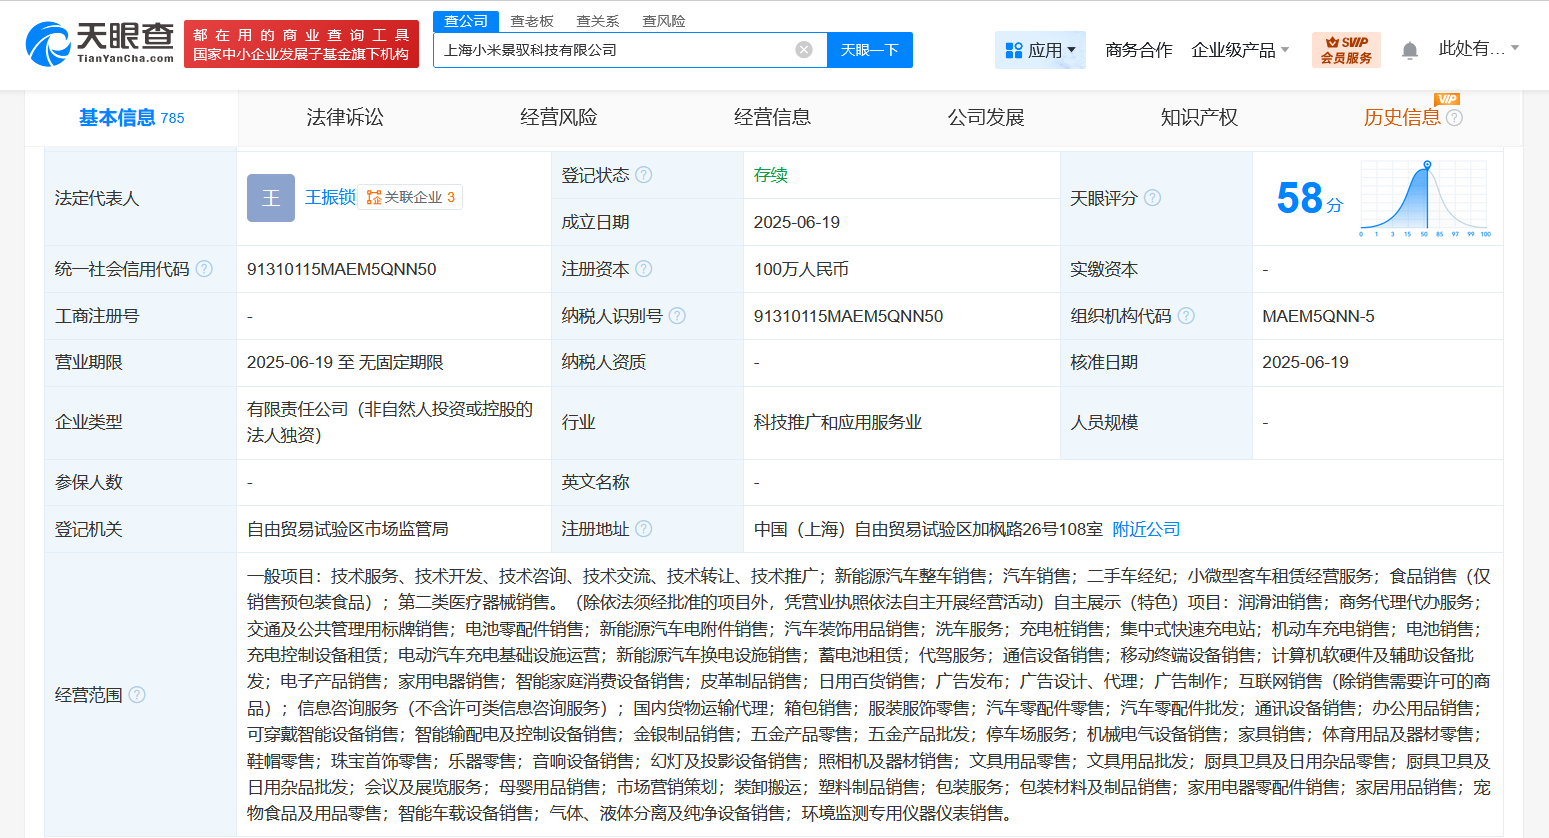Open 王振锁 legal representative profile

click(x=330, y=198)
